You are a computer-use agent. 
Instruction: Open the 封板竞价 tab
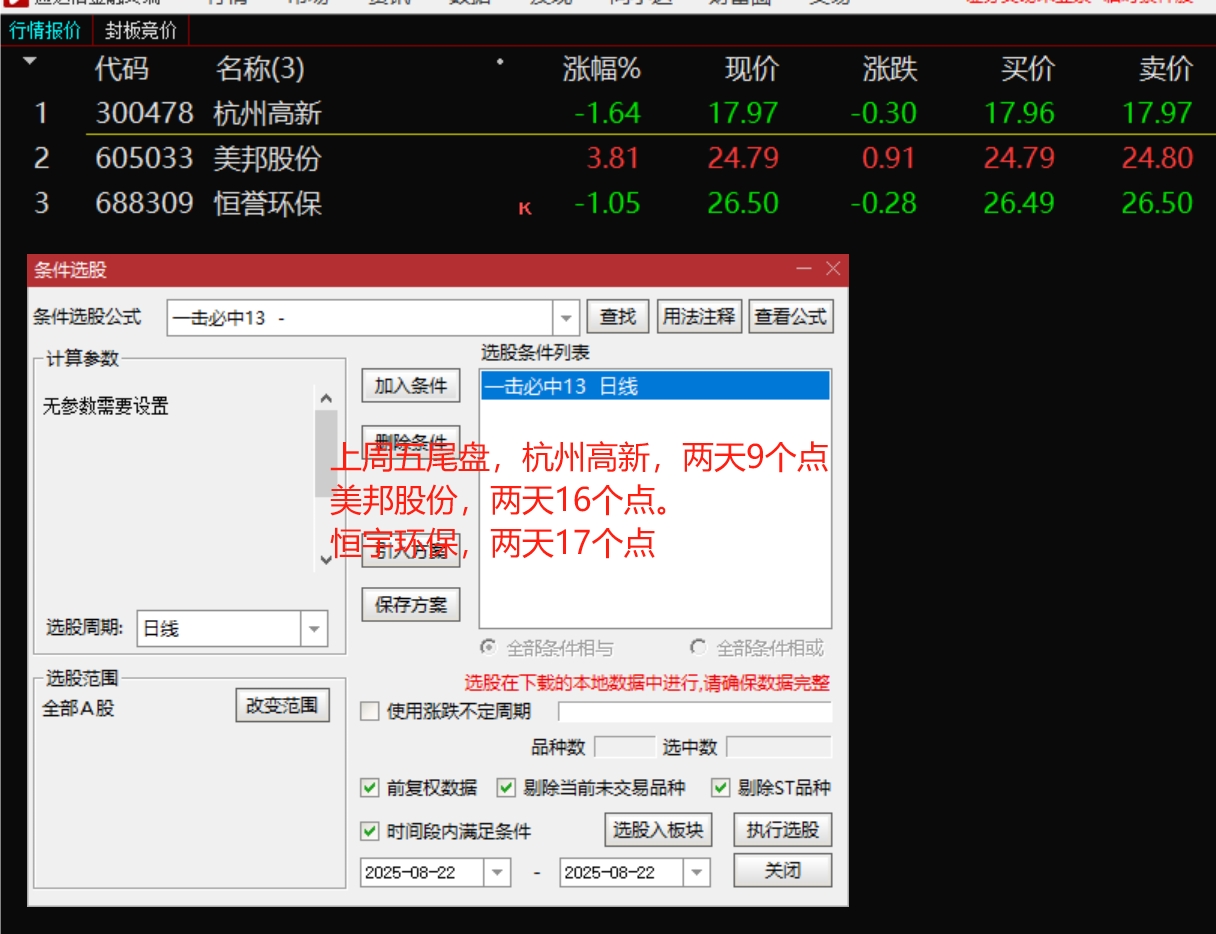pos(141,31)
